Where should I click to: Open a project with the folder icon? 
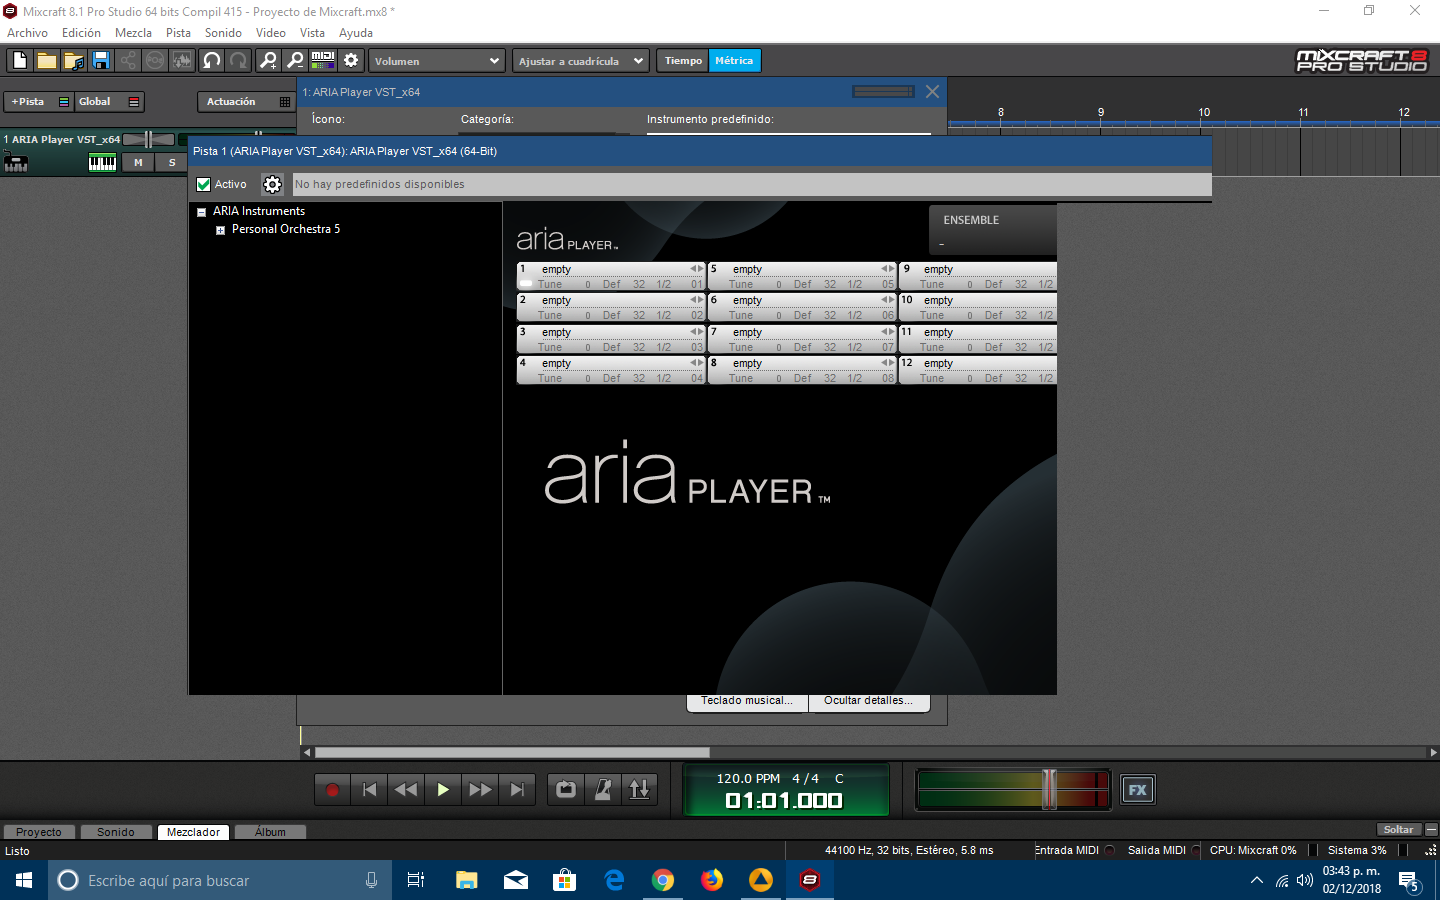[x=47, y=61]
